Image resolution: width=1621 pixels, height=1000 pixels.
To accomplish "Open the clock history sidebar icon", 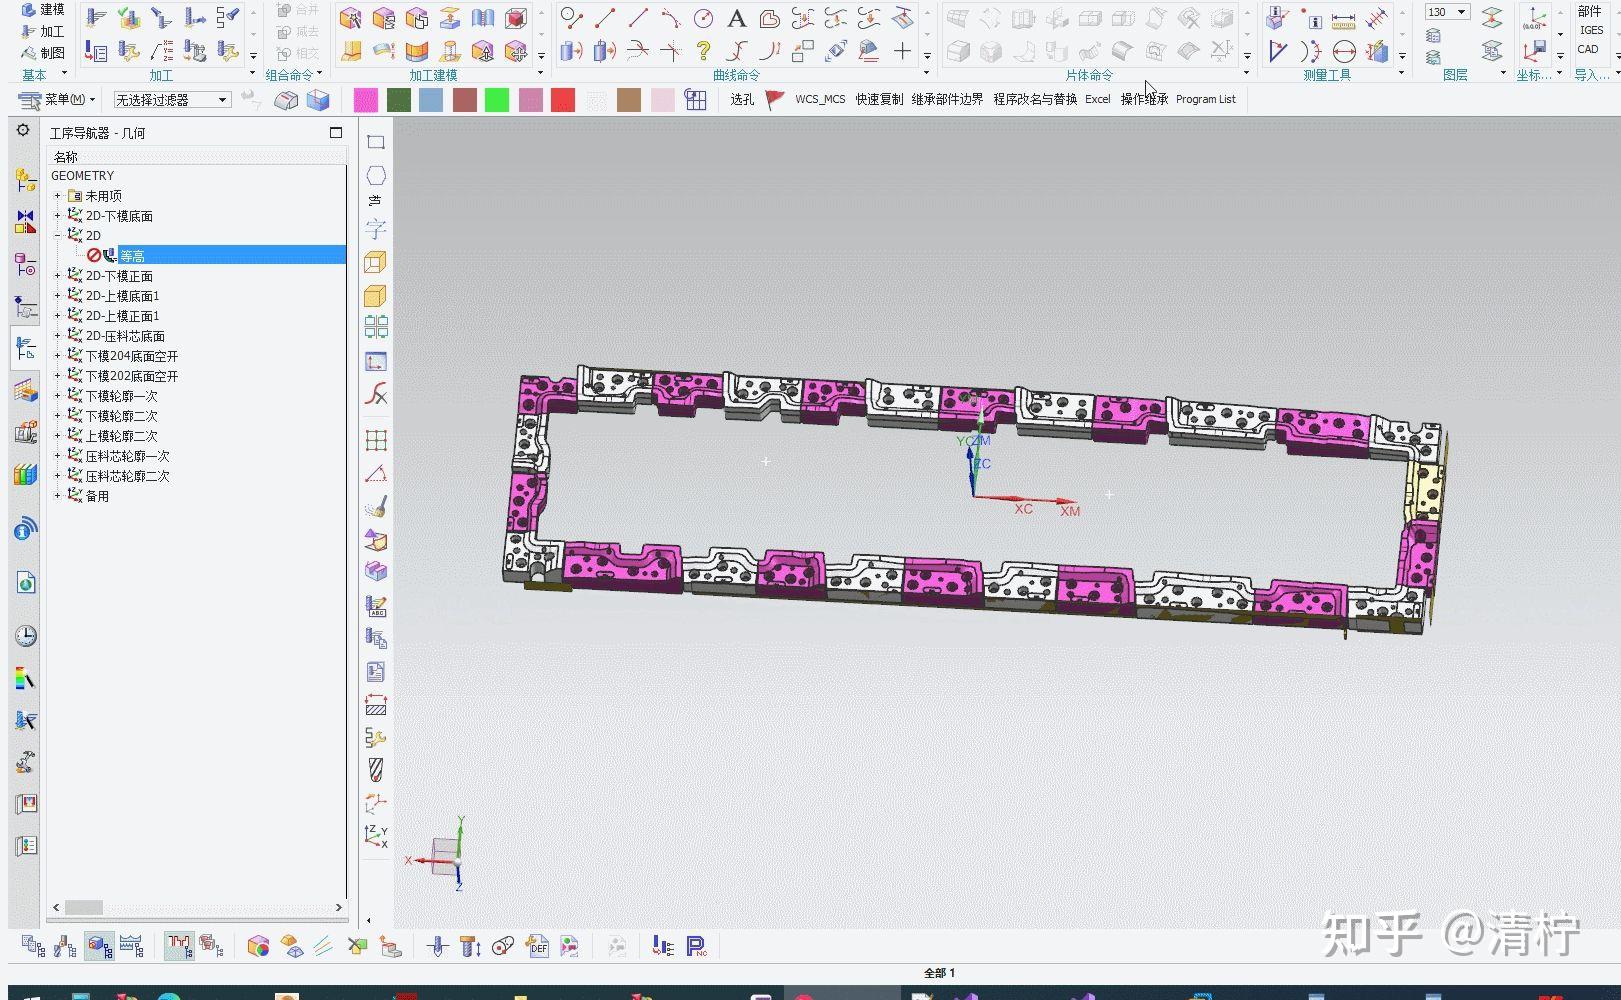I will [26, 636].
